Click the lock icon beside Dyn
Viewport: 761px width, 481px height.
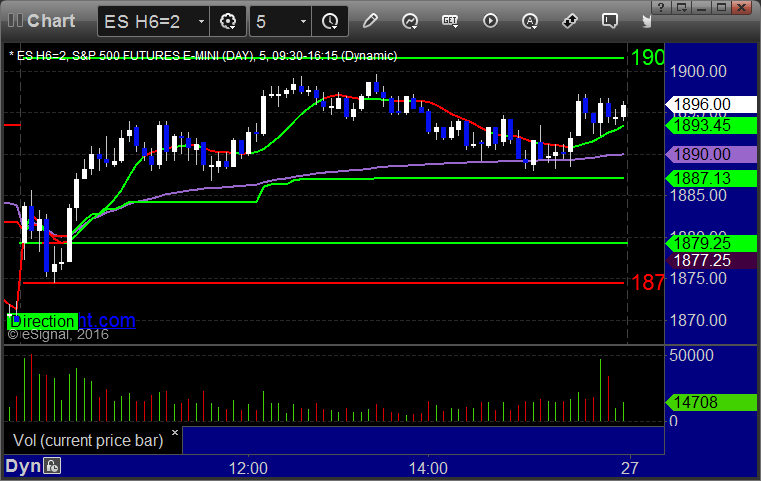coord(52,466)
